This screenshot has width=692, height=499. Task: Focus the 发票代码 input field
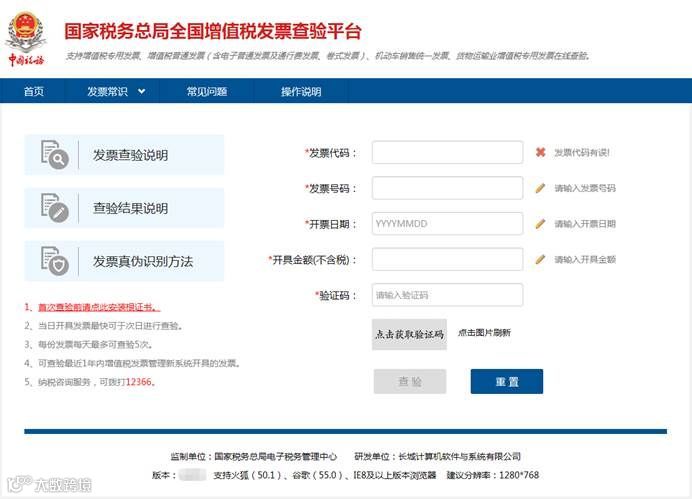[448, 152]
